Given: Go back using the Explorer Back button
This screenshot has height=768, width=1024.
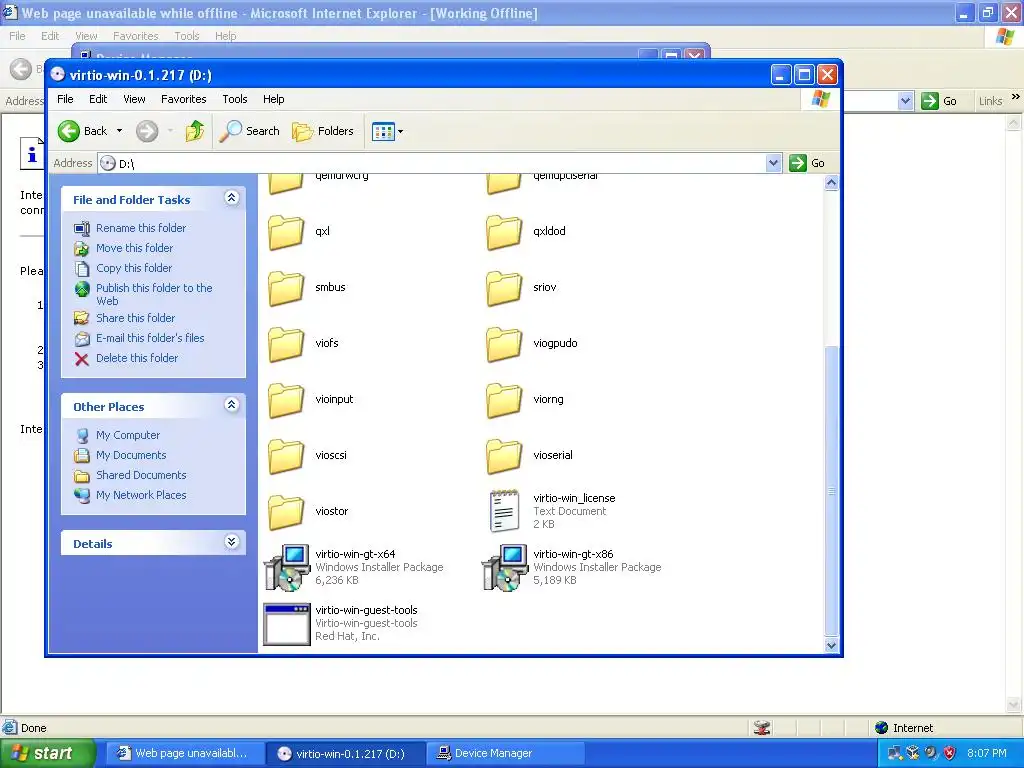Looking at the screenshot, I should click(x=82, y=131).
